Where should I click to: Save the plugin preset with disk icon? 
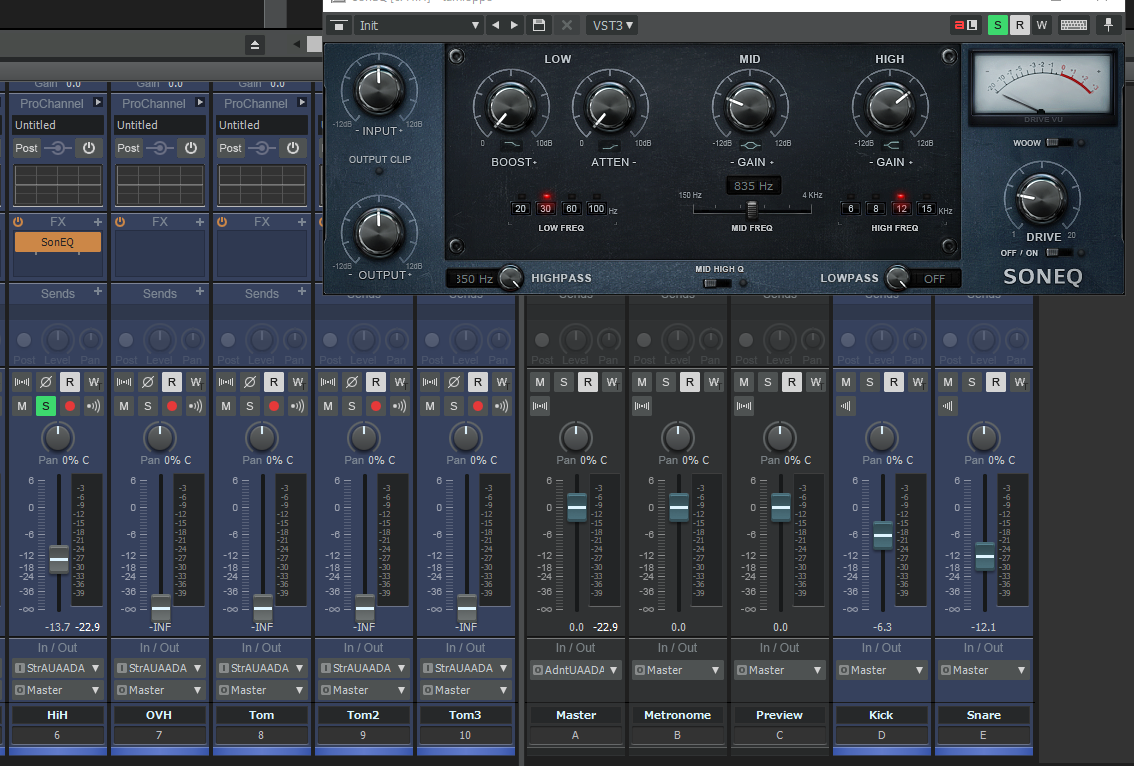539,25
